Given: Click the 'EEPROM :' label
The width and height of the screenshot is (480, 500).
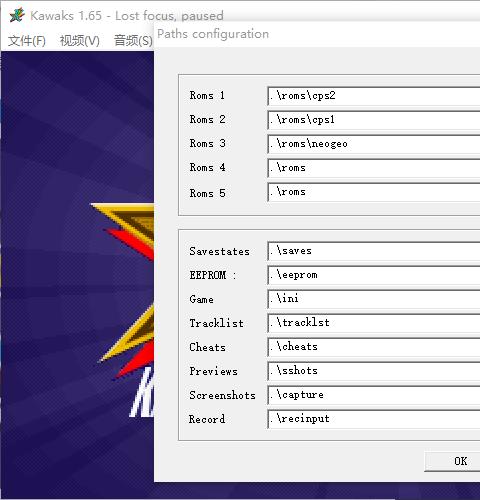Looking at the screenshot, I should (x=213, y=275).
